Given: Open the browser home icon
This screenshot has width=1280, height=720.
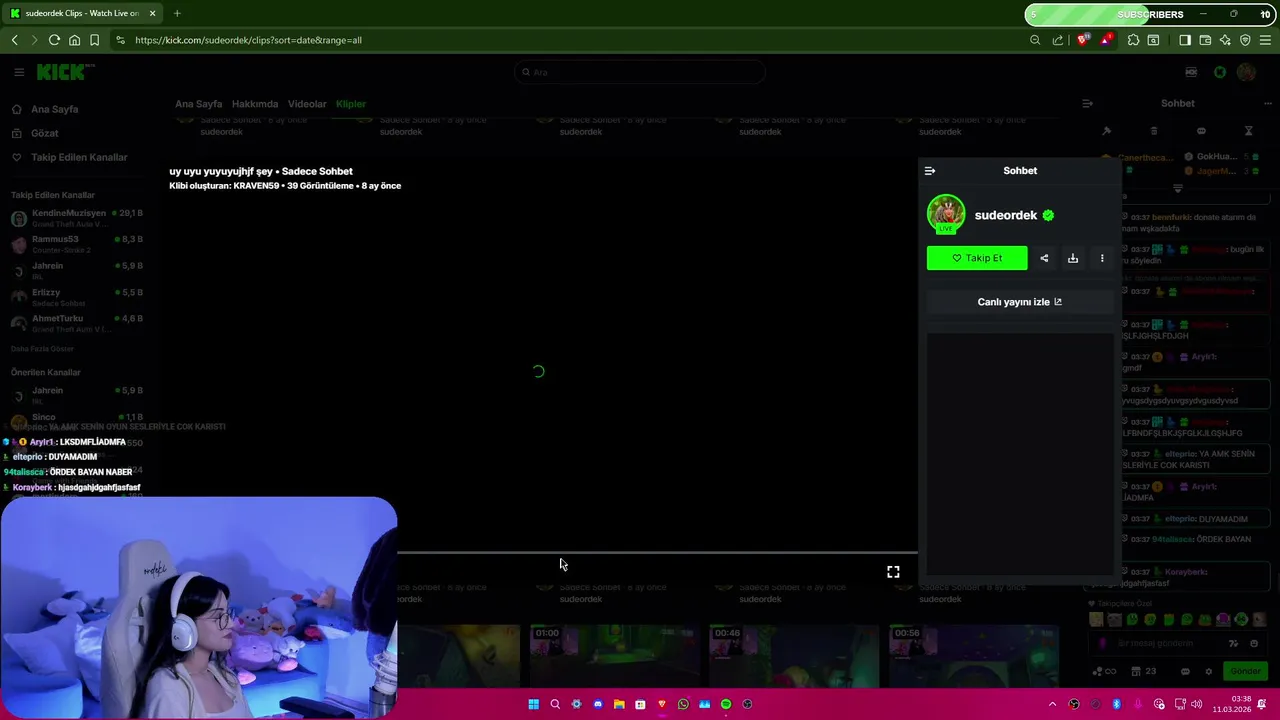Looking at the screenshot, I should (74, 40).
